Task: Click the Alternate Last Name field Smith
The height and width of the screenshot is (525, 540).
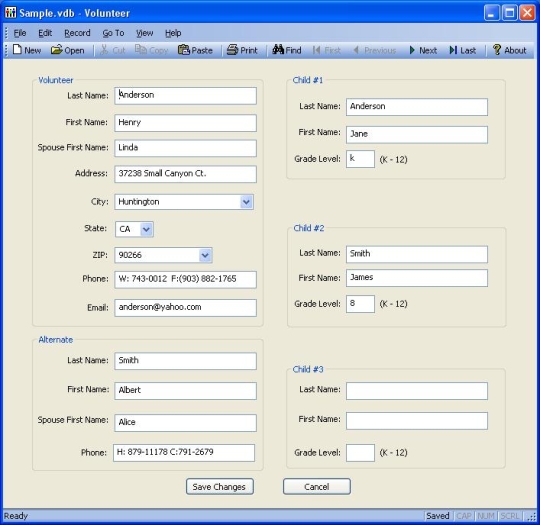Action: pos(186,361)
